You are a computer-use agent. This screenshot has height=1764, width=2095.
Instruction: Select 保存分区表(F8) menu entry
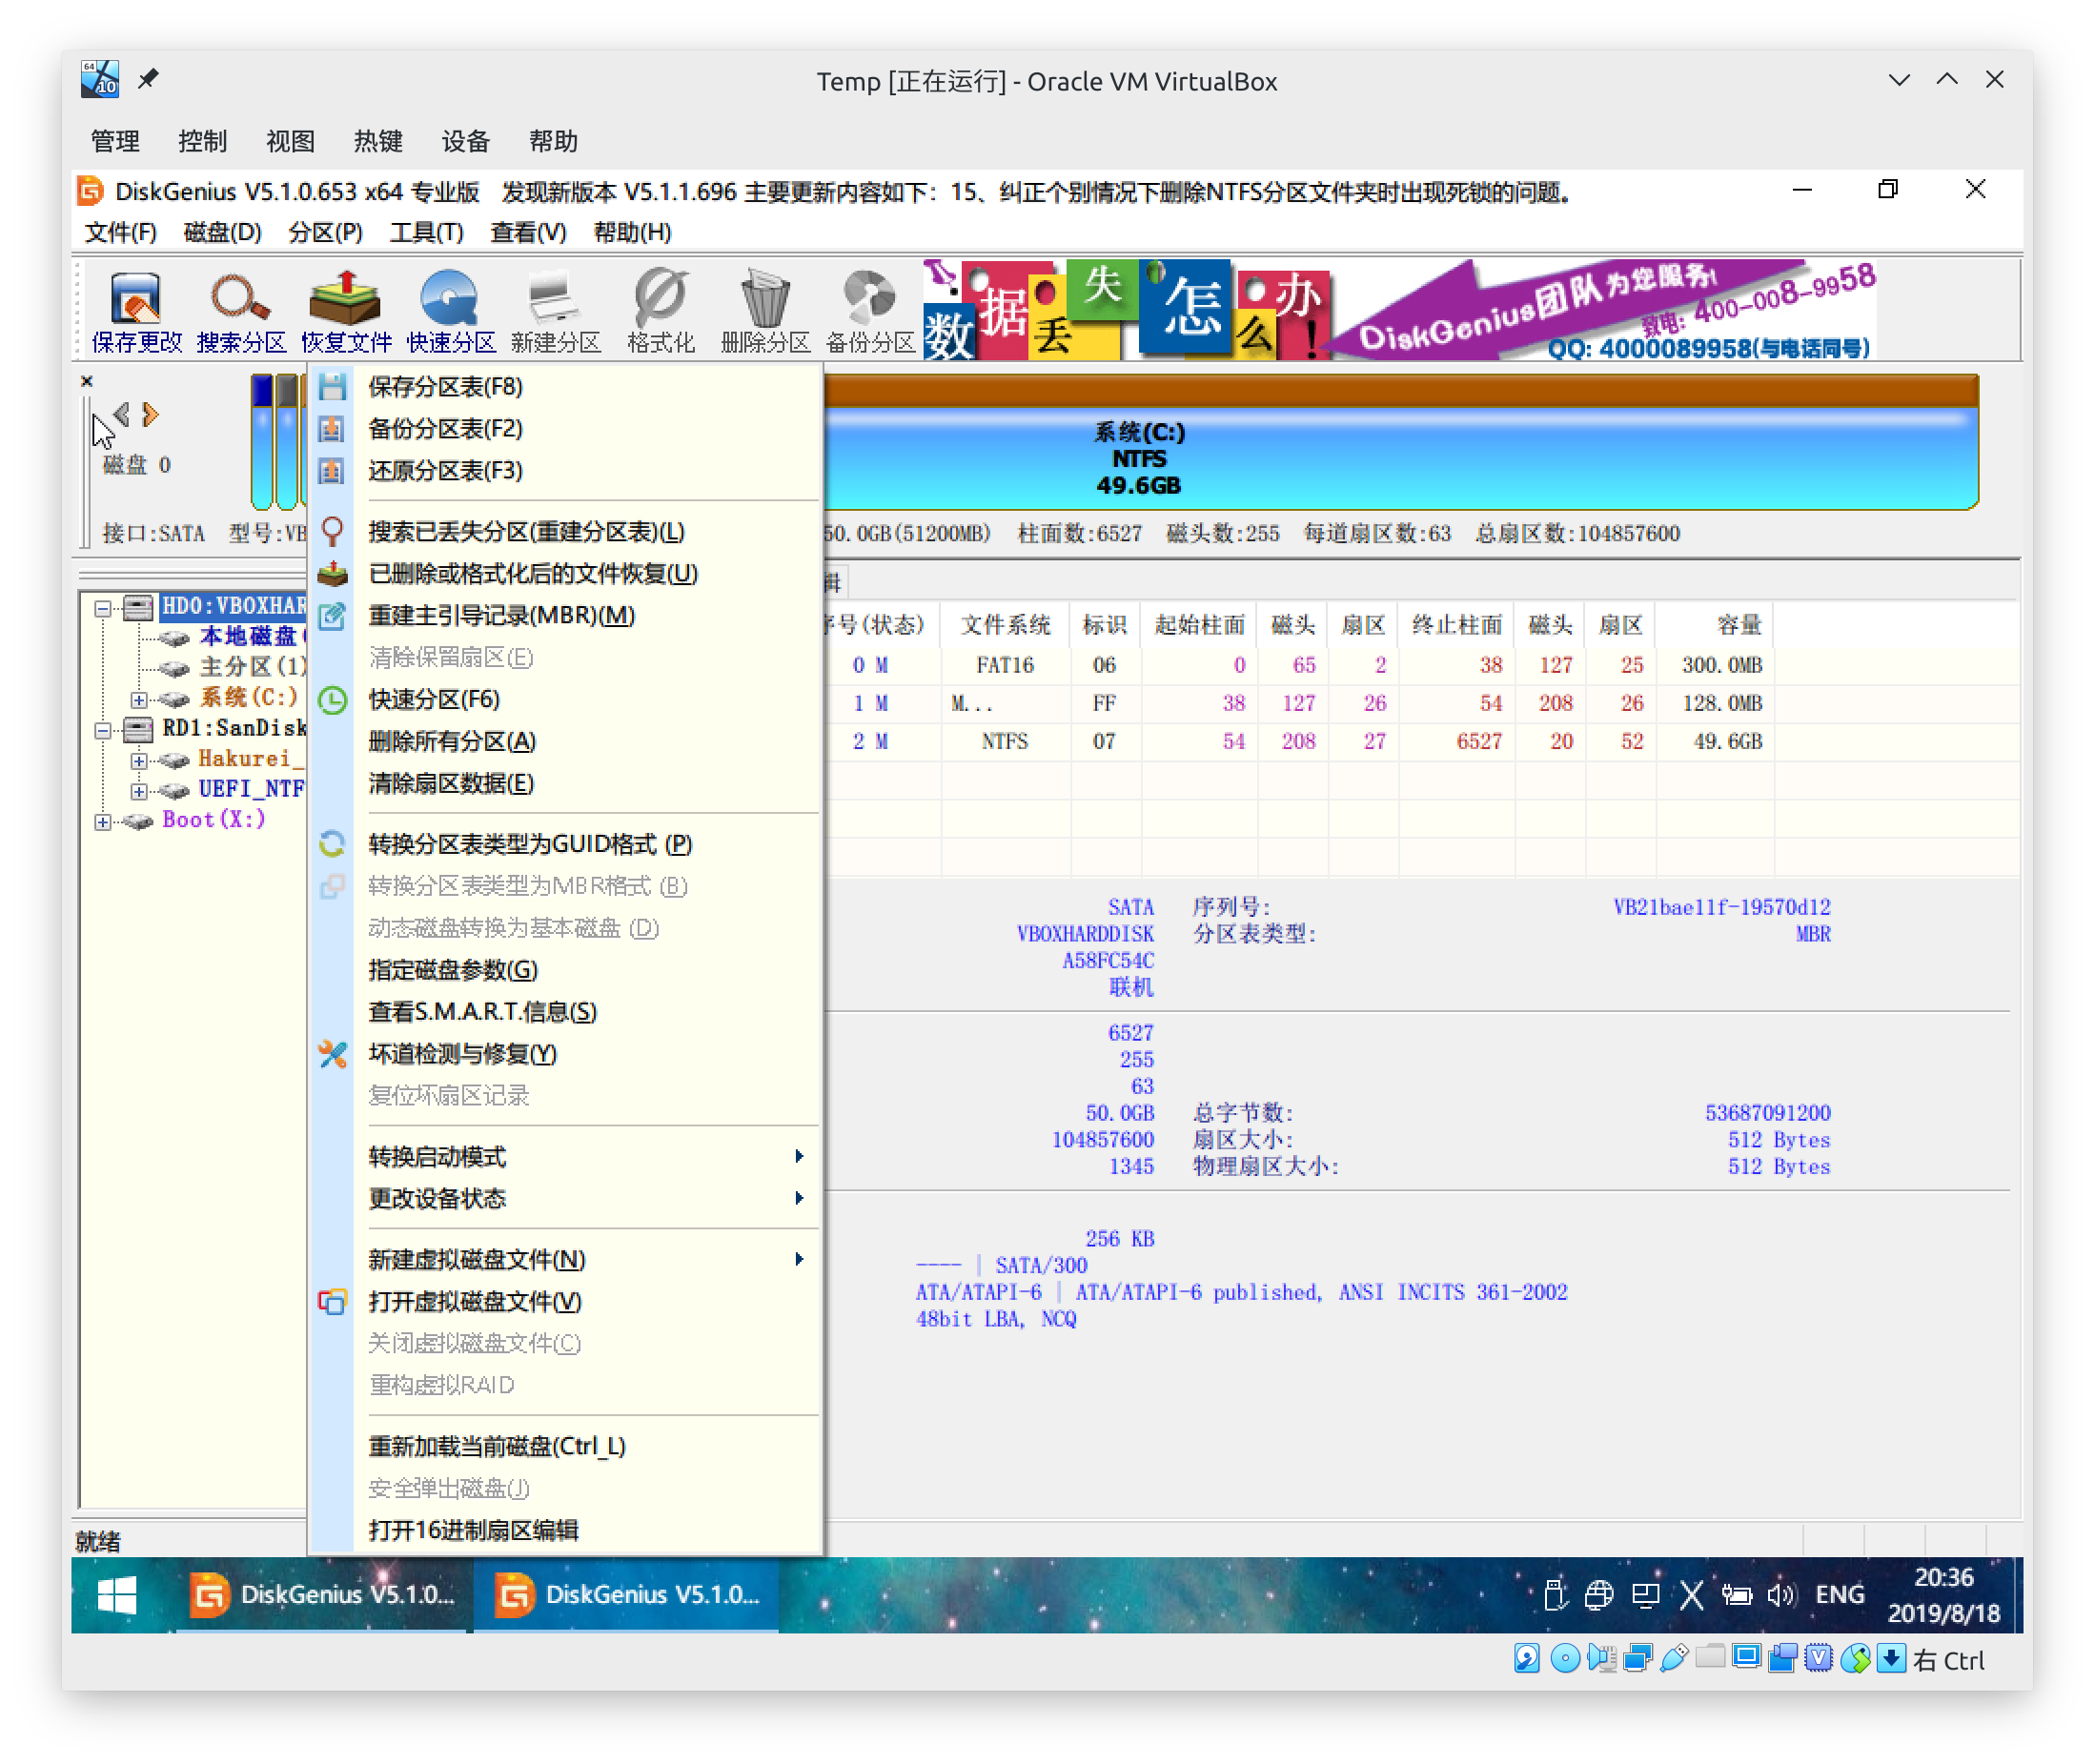click(x=565, y=386)
